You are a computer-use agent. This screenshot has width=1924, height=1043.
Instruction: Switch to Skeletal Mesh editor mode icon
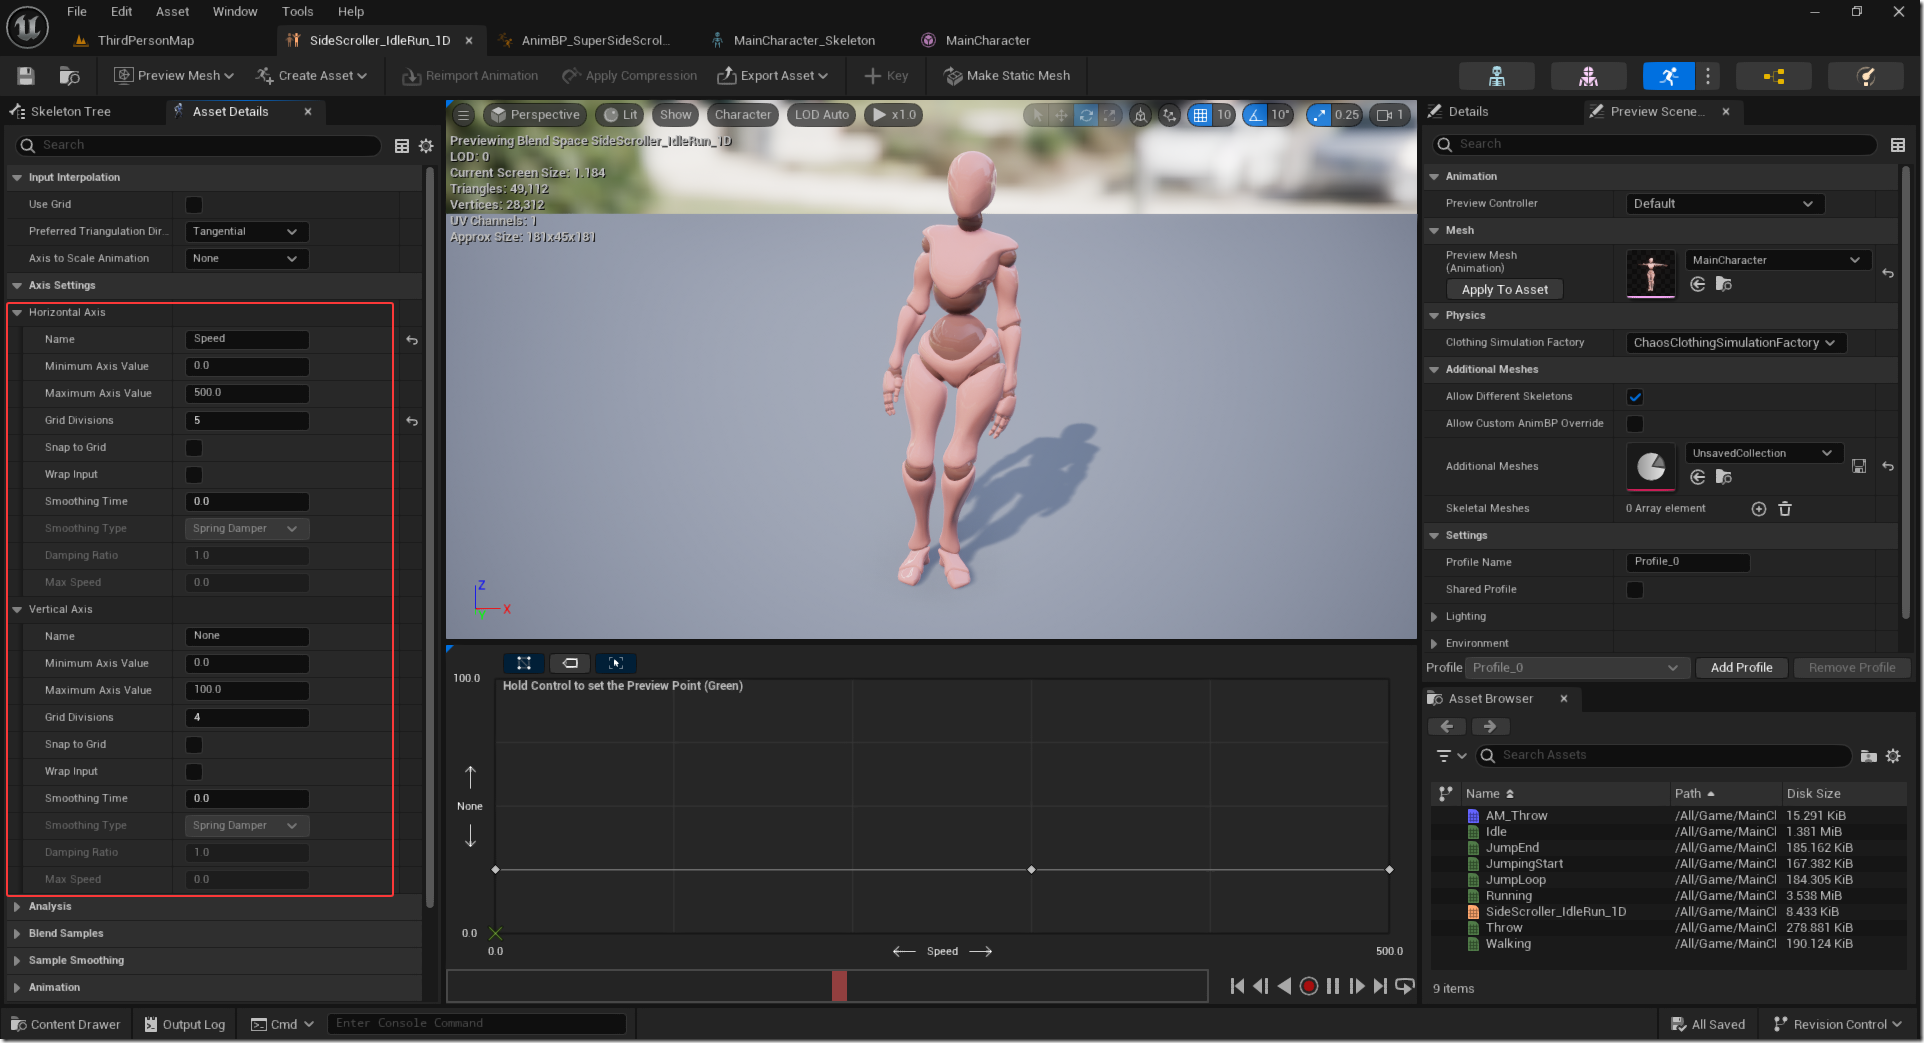point(1588,76)
